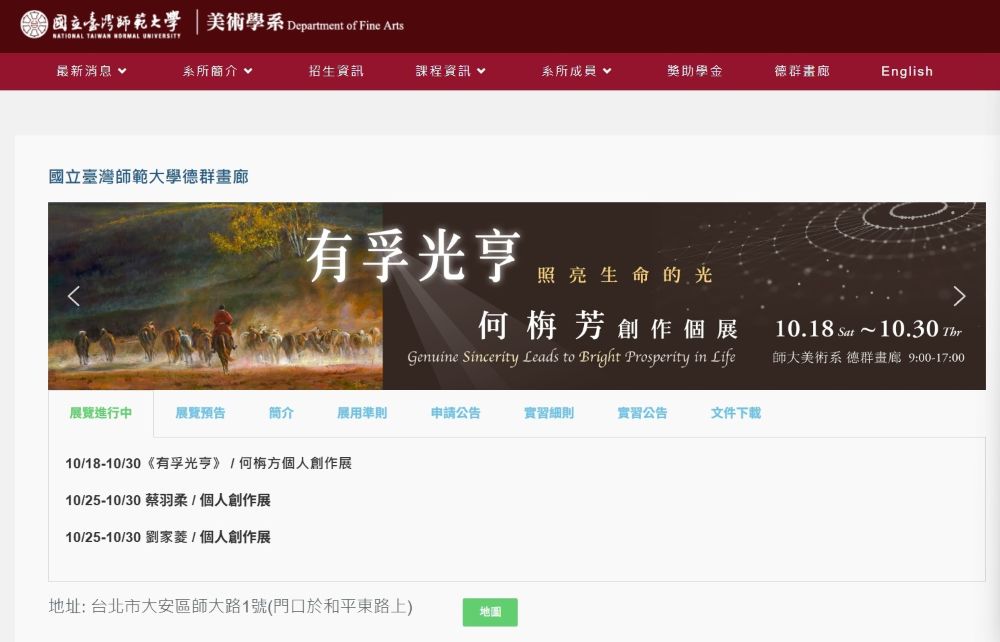Go to previous banner slide arrow
The width and height of the screenshot is (1000, 642).
(74, 296)
